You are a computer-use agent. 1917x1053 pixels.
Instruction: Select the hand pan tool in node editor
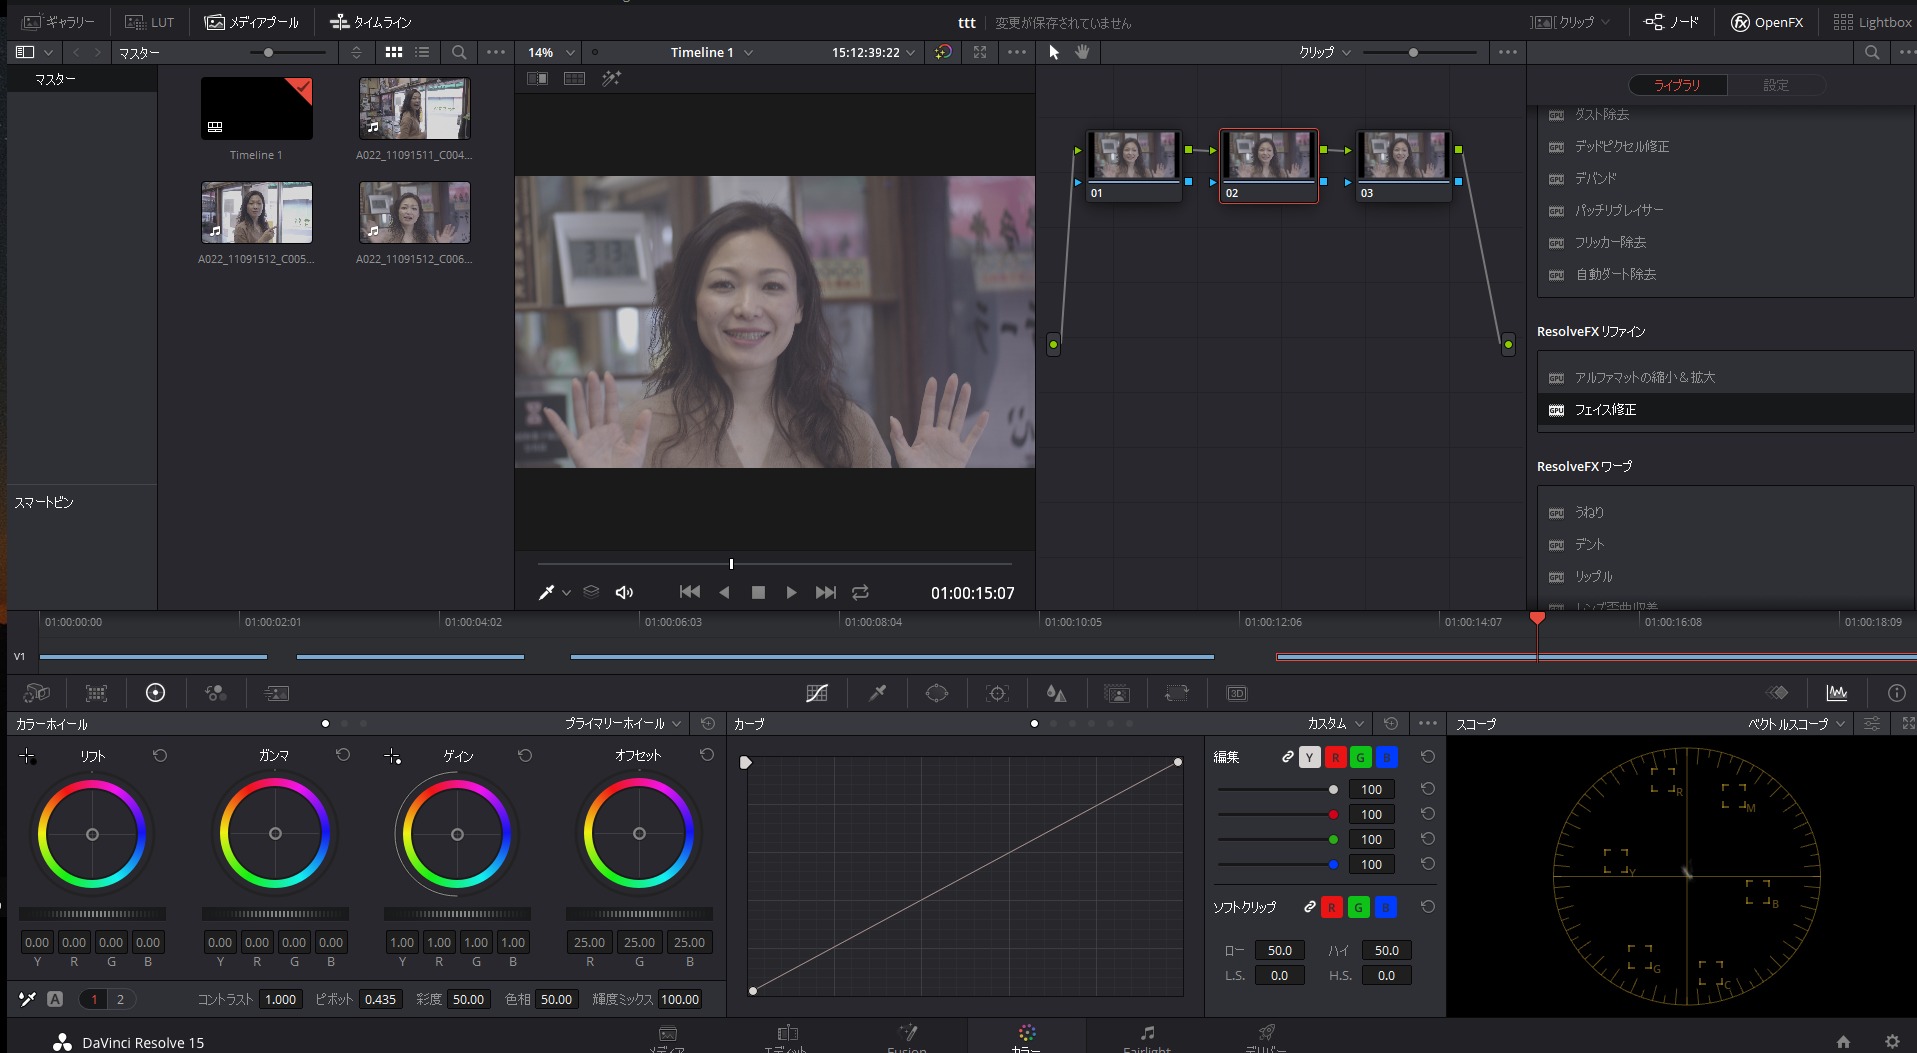[x=1082, y=52]
